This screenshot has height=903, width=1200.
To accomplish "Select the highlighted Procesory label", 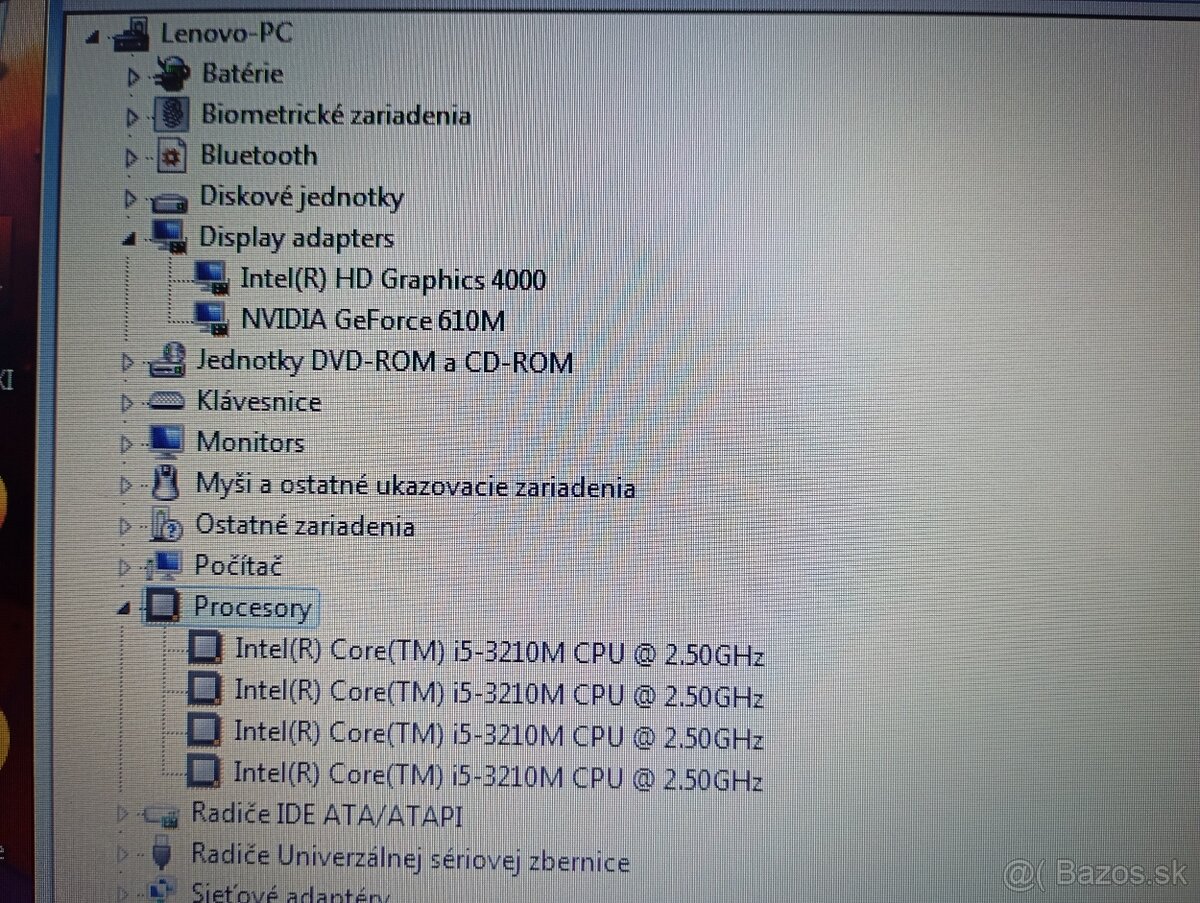I will (252, 607).
